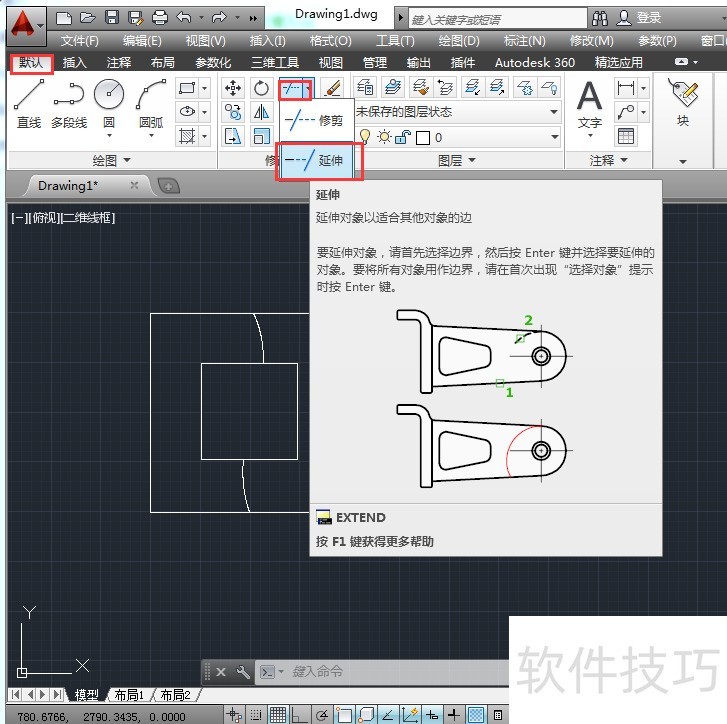The image size is (727, 724).
Task: Select the Rotate tool in Modify panel
Action: 261,88
